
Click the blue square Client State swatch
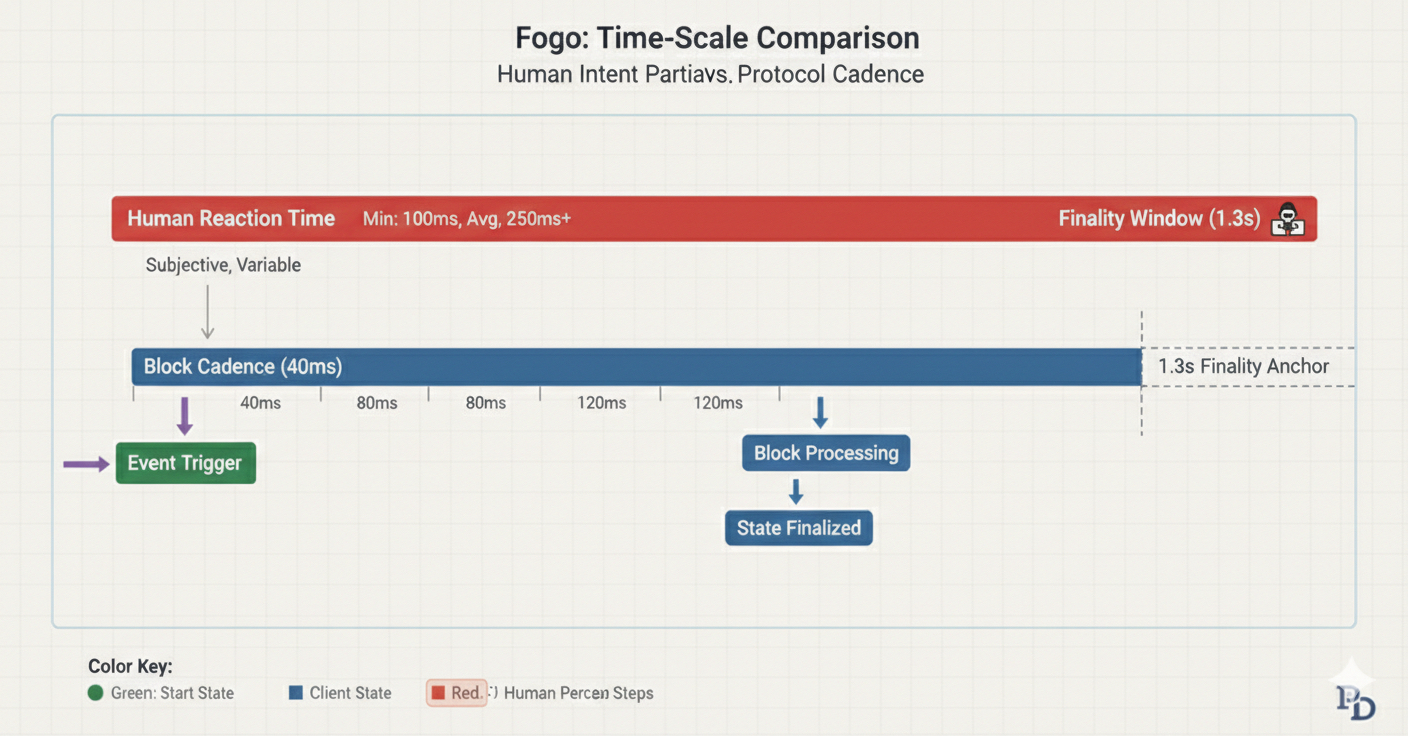(x=296, y=693)
